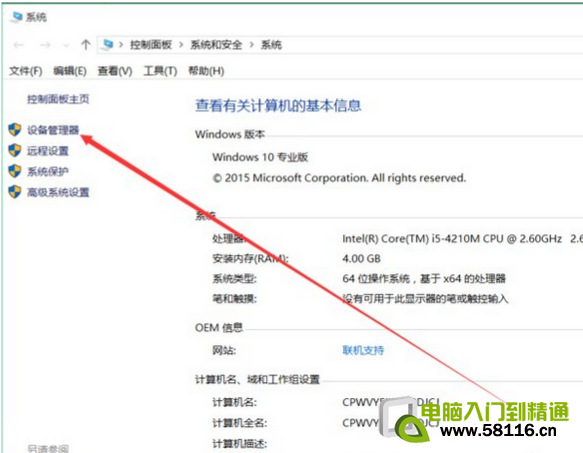Open 设备管理器 link
This screenshot has height=453, width=583.
[53, 130]
